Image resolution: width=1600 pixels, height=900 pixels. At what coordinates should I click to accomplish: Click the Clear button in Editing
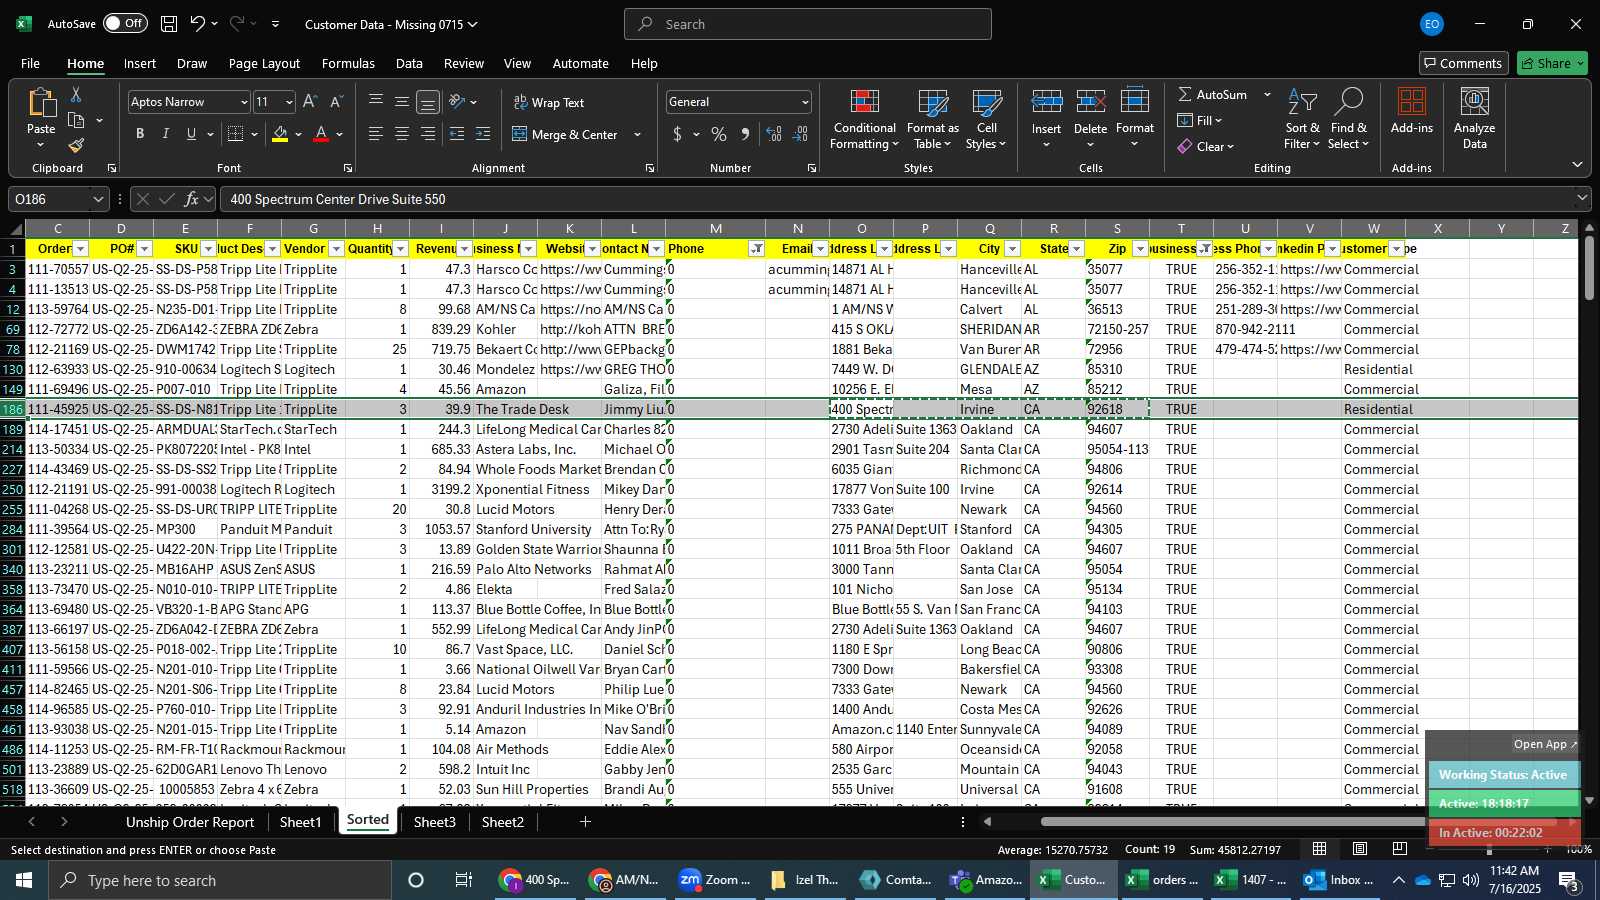[1206, 146]
